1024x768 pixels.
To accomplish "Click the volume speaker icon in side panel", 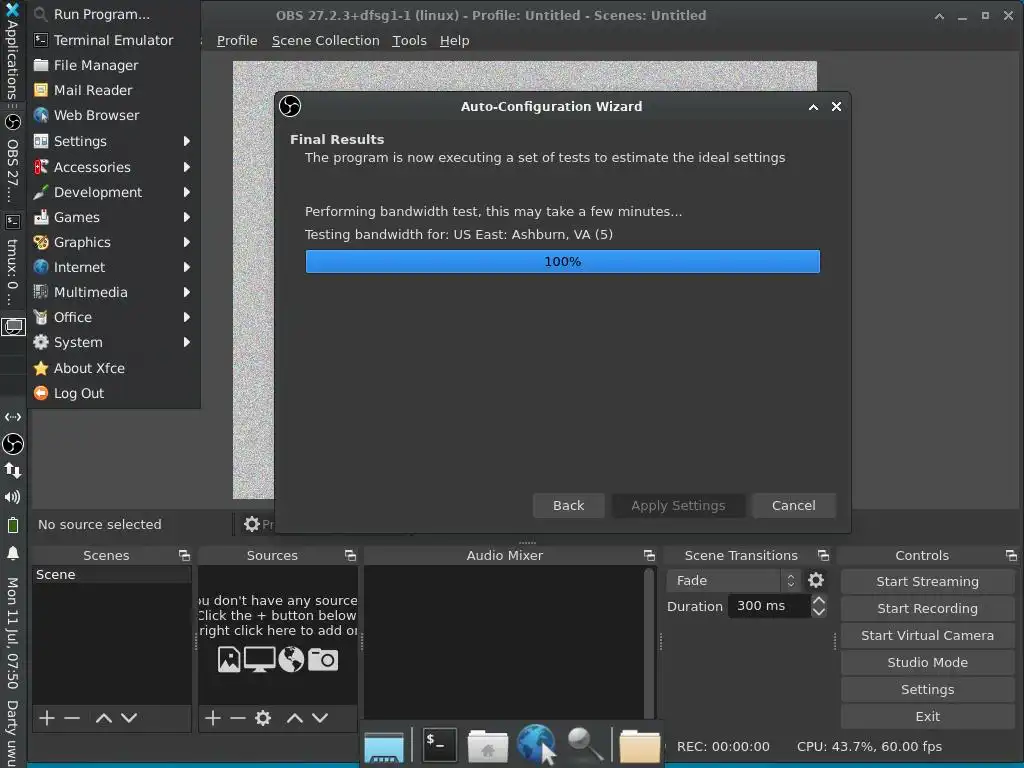I will (12, 497).
